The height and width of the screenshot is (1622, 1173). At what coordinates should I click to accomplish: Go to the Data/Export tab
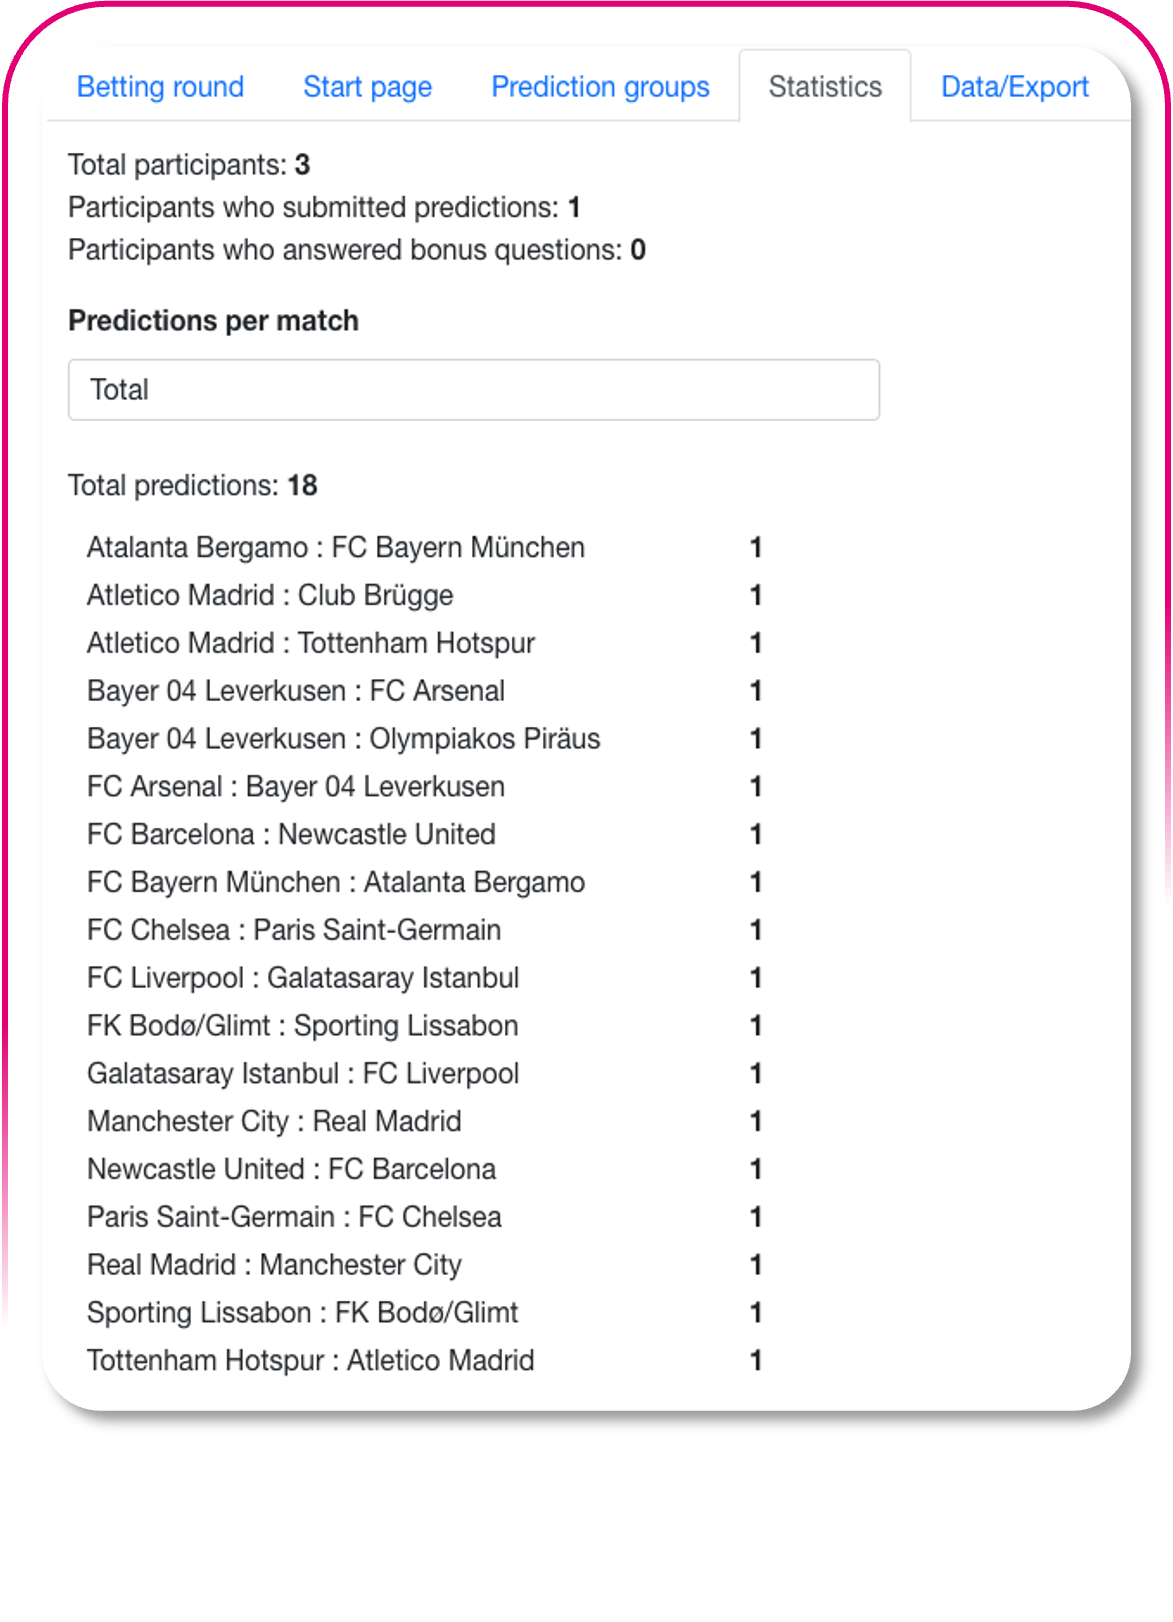(x=1014, y=87)
